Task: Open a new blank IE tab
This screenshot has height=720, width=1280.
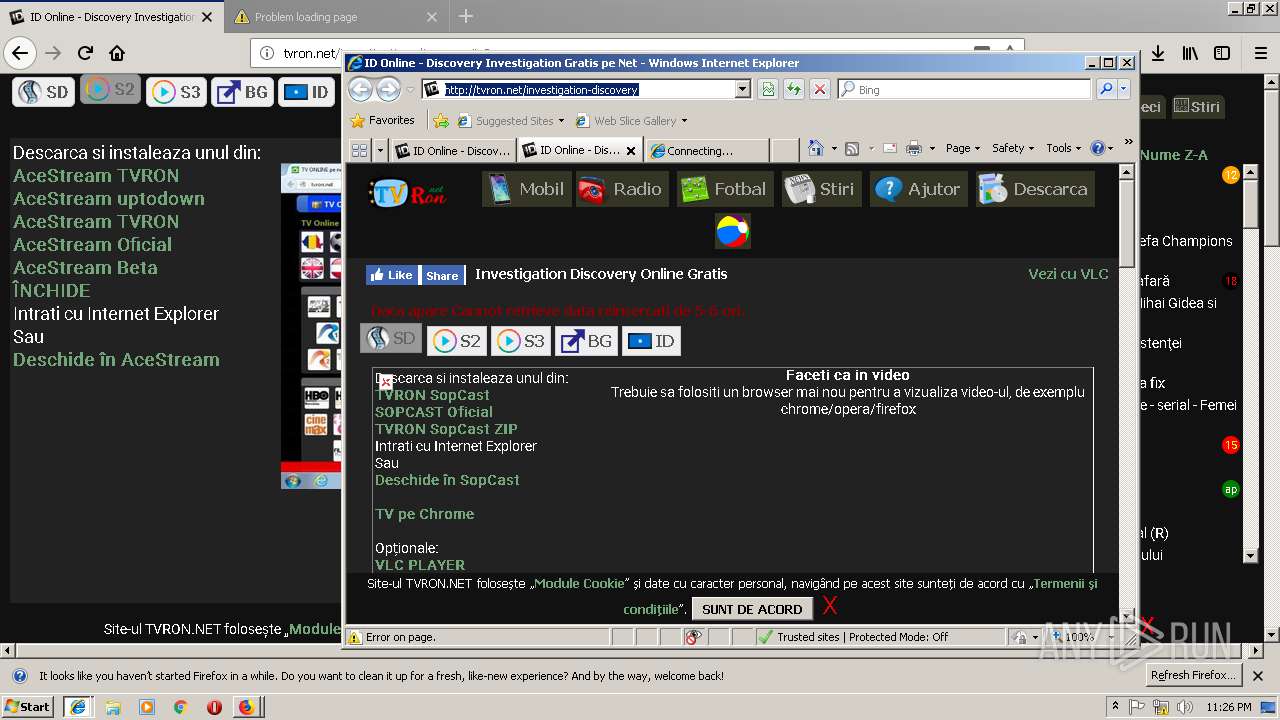Action: (x=785, y=151)
